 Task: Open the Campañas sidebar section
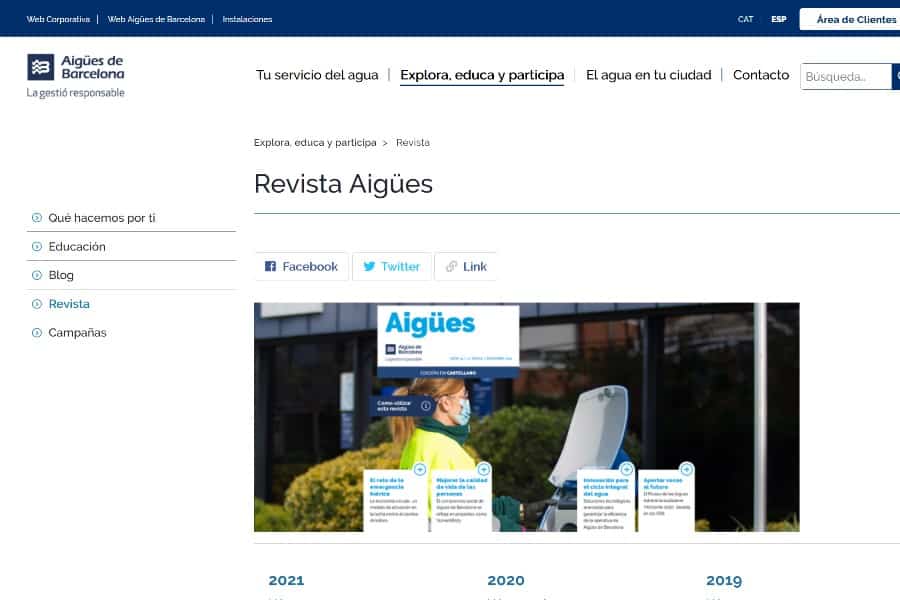tap(77, 333)
